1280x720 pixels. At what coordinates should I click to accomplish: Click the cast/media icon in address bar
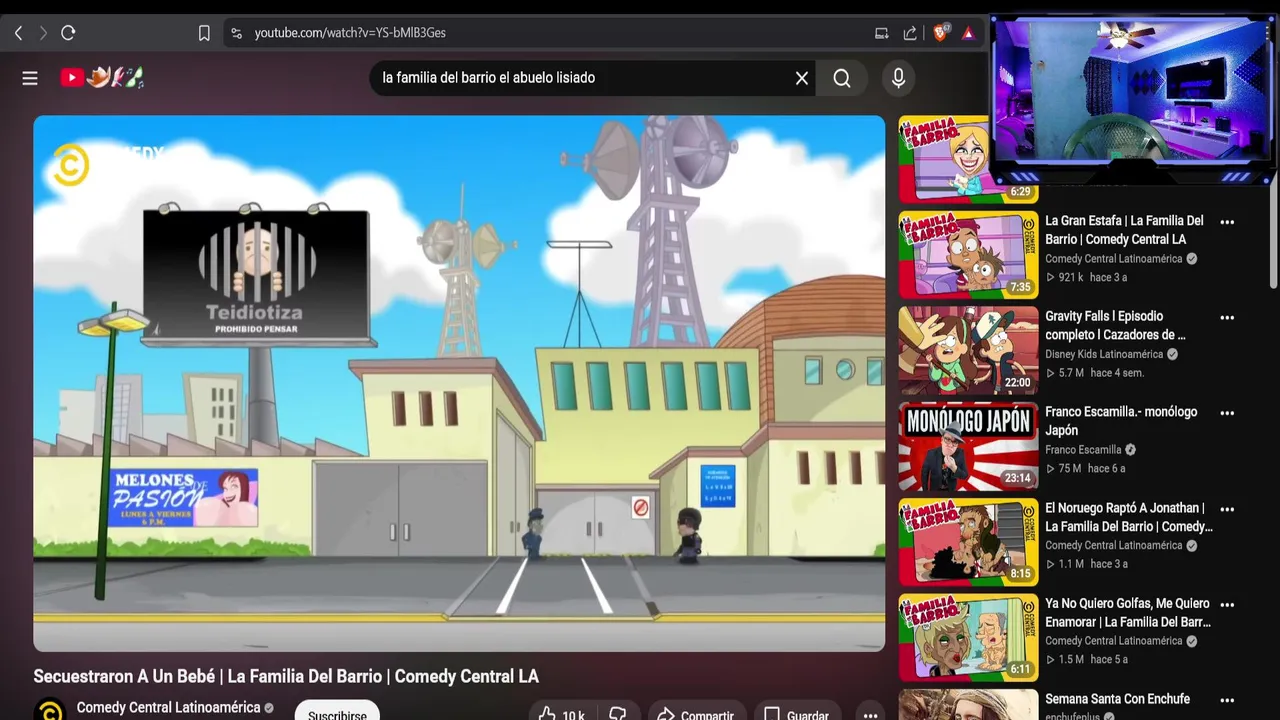(x=881, y=33)
